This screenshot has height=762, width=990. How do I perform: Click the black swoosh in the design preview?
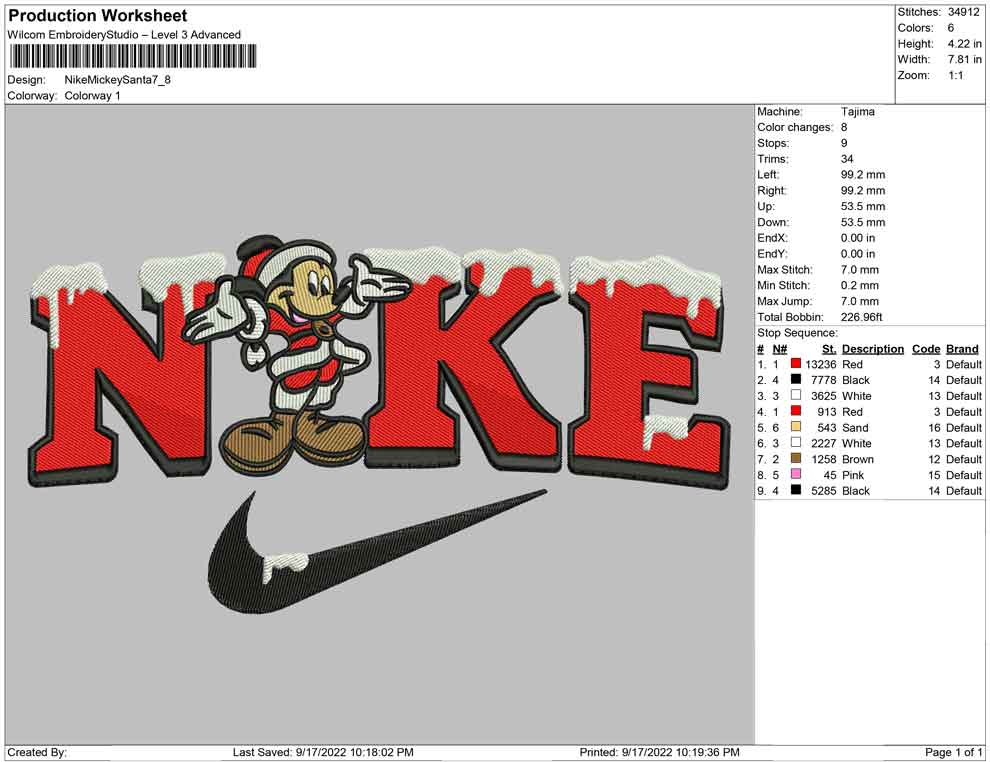point(377,551)
